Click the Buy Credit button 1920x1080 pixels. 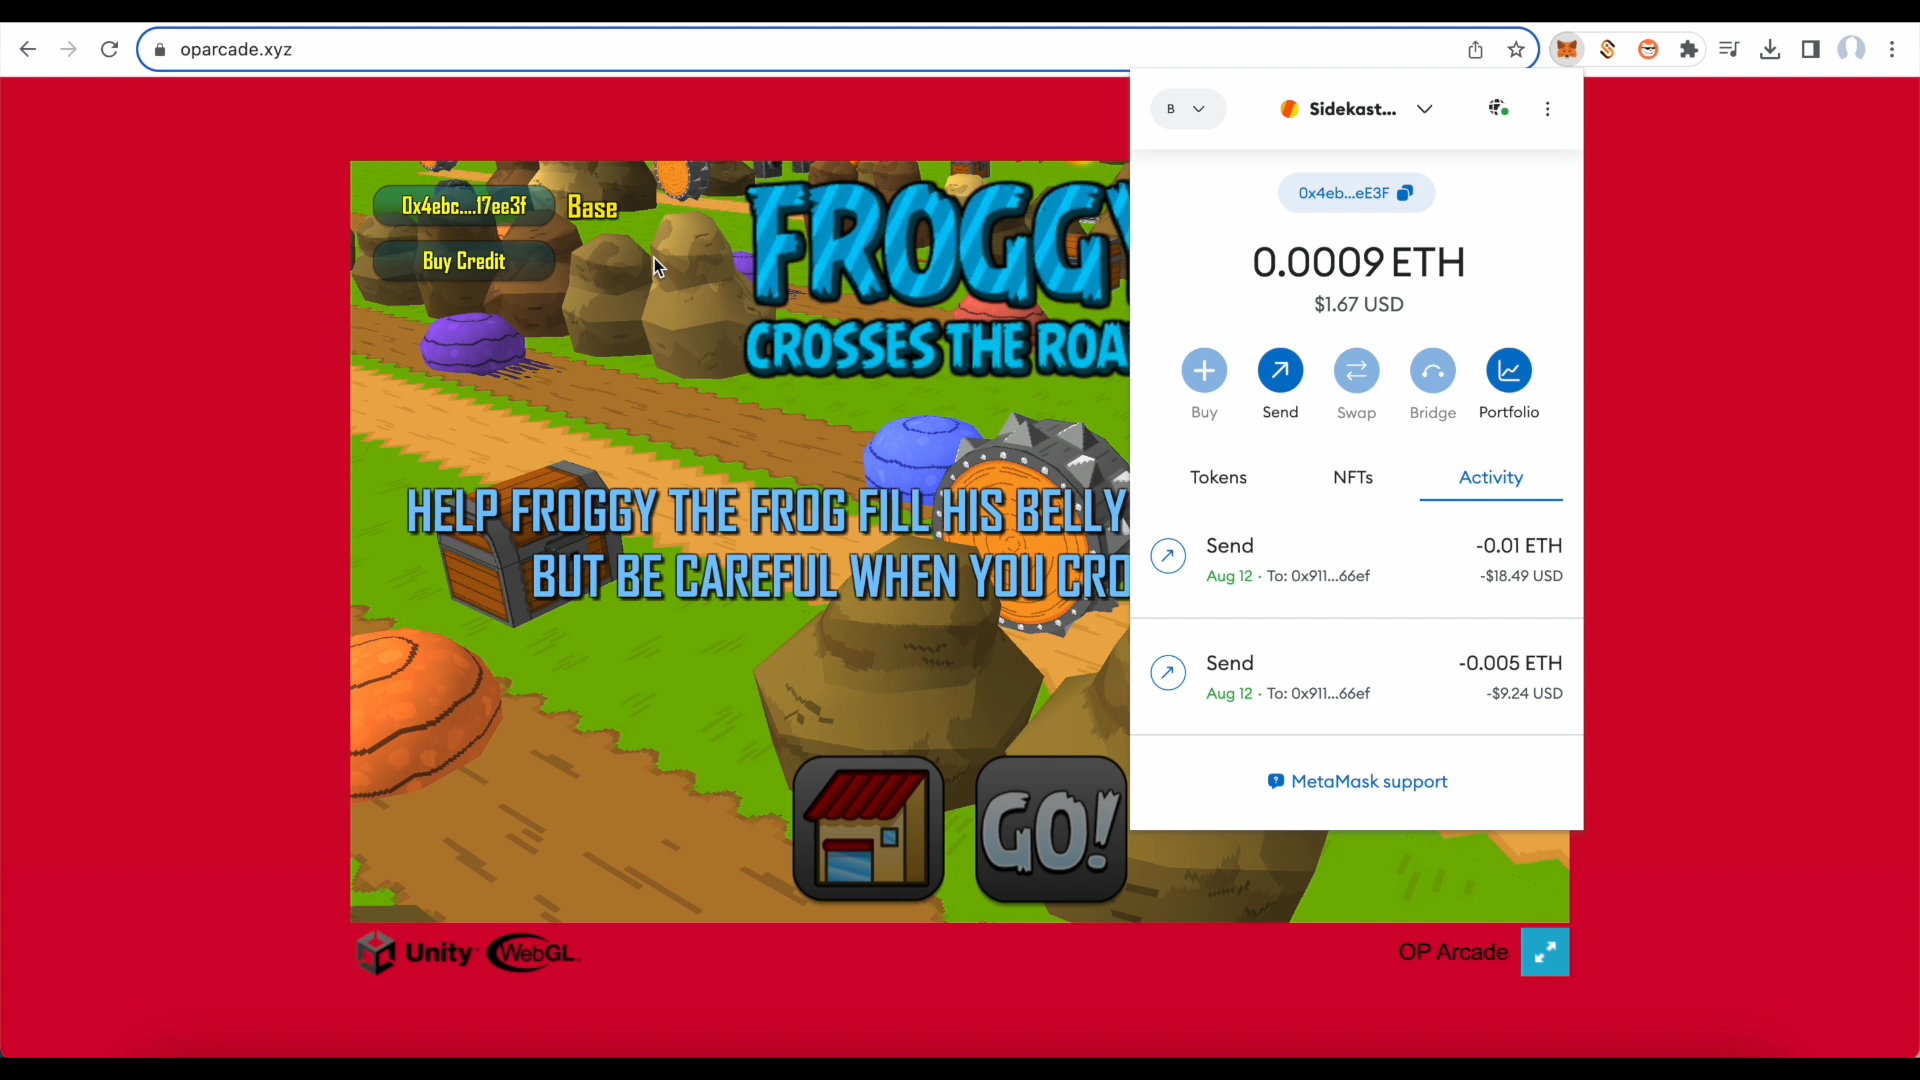pos(463,261)
